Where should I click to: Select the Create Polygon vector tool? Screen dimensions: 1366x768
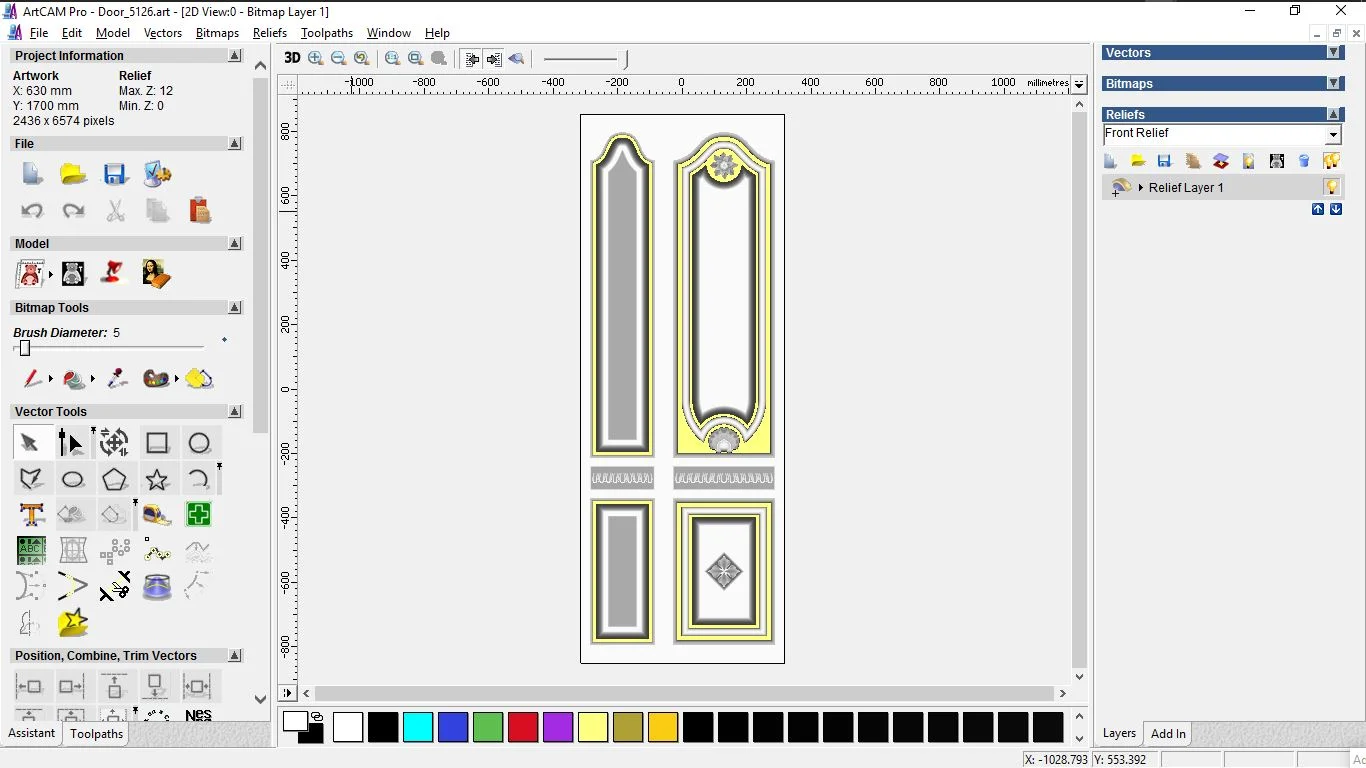pos(115,479)
